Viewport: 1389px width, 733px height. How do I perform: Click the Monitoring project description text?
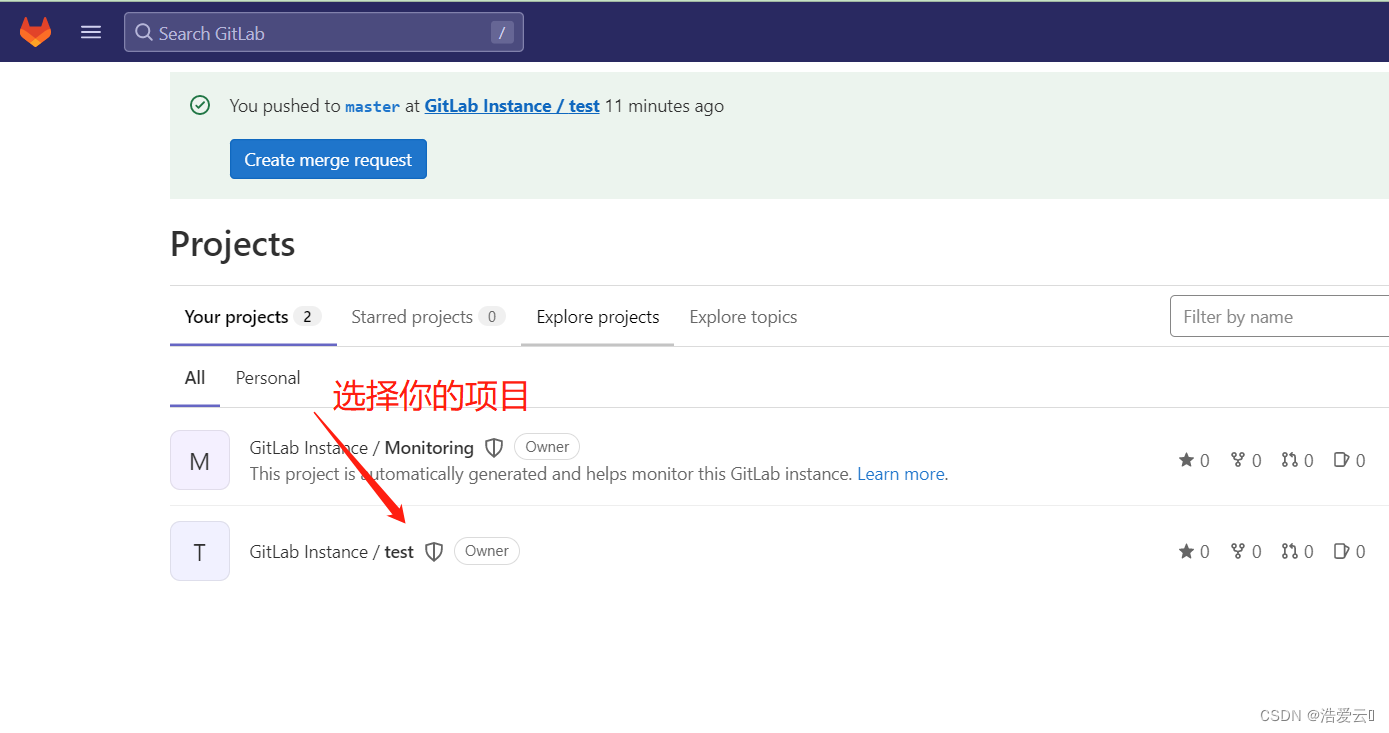coord(553,474)
